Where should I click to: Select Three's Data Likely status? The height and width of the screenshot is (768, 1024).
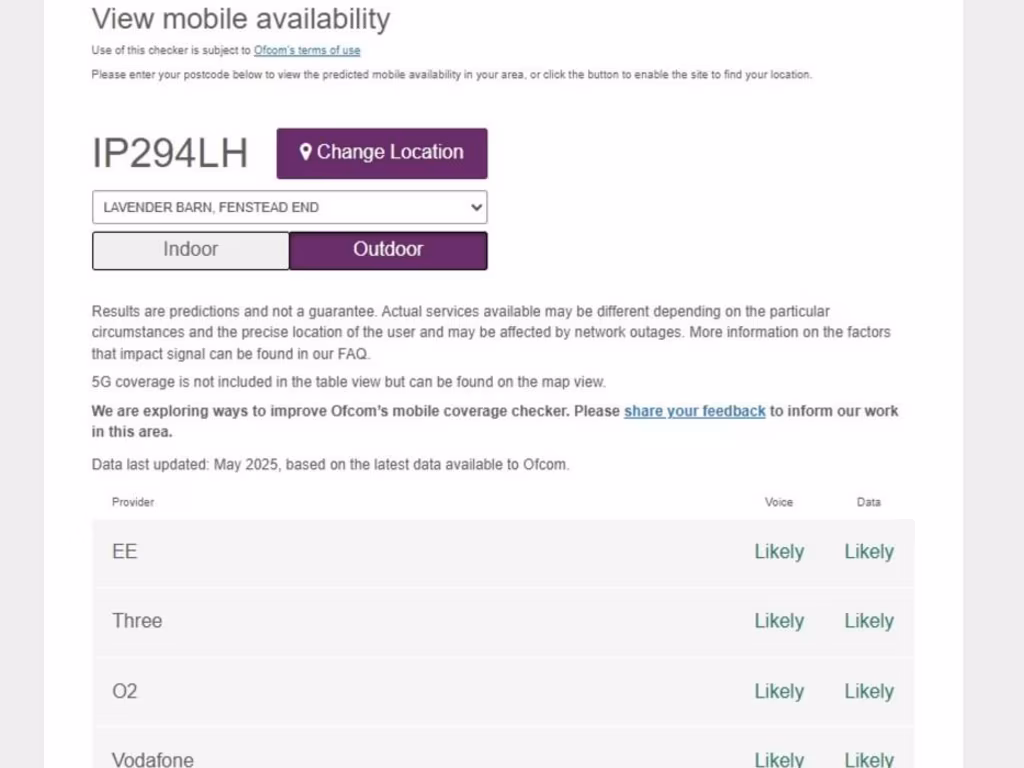tap(869, 621)
